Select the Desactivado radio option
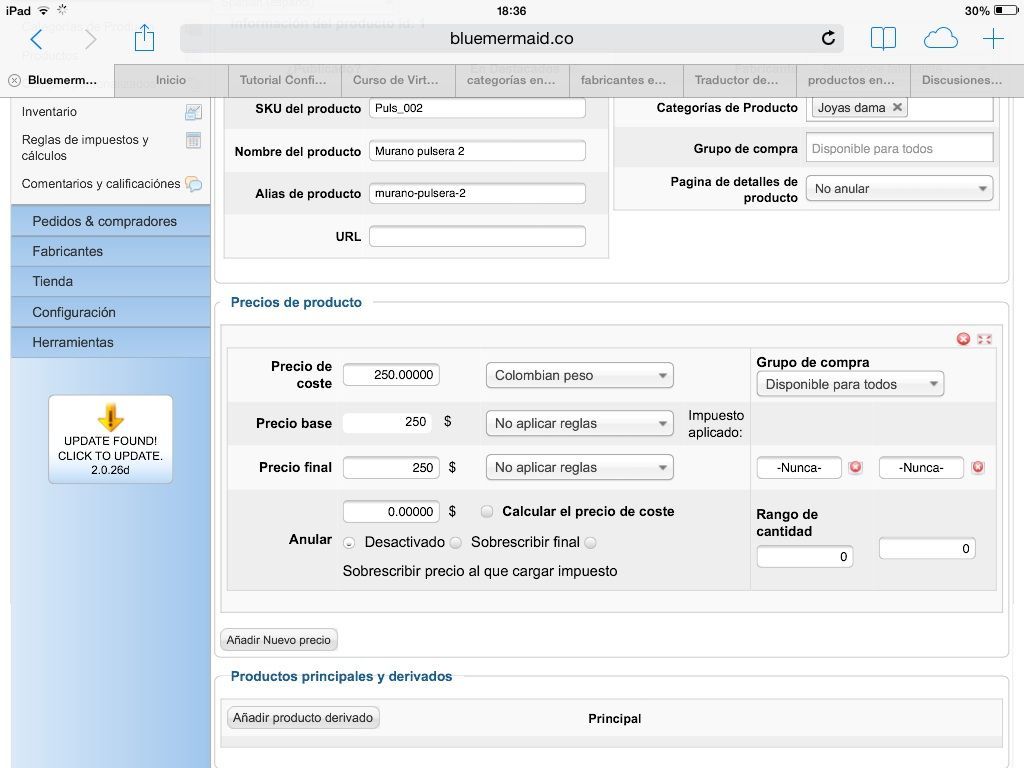 click(349, 543)
